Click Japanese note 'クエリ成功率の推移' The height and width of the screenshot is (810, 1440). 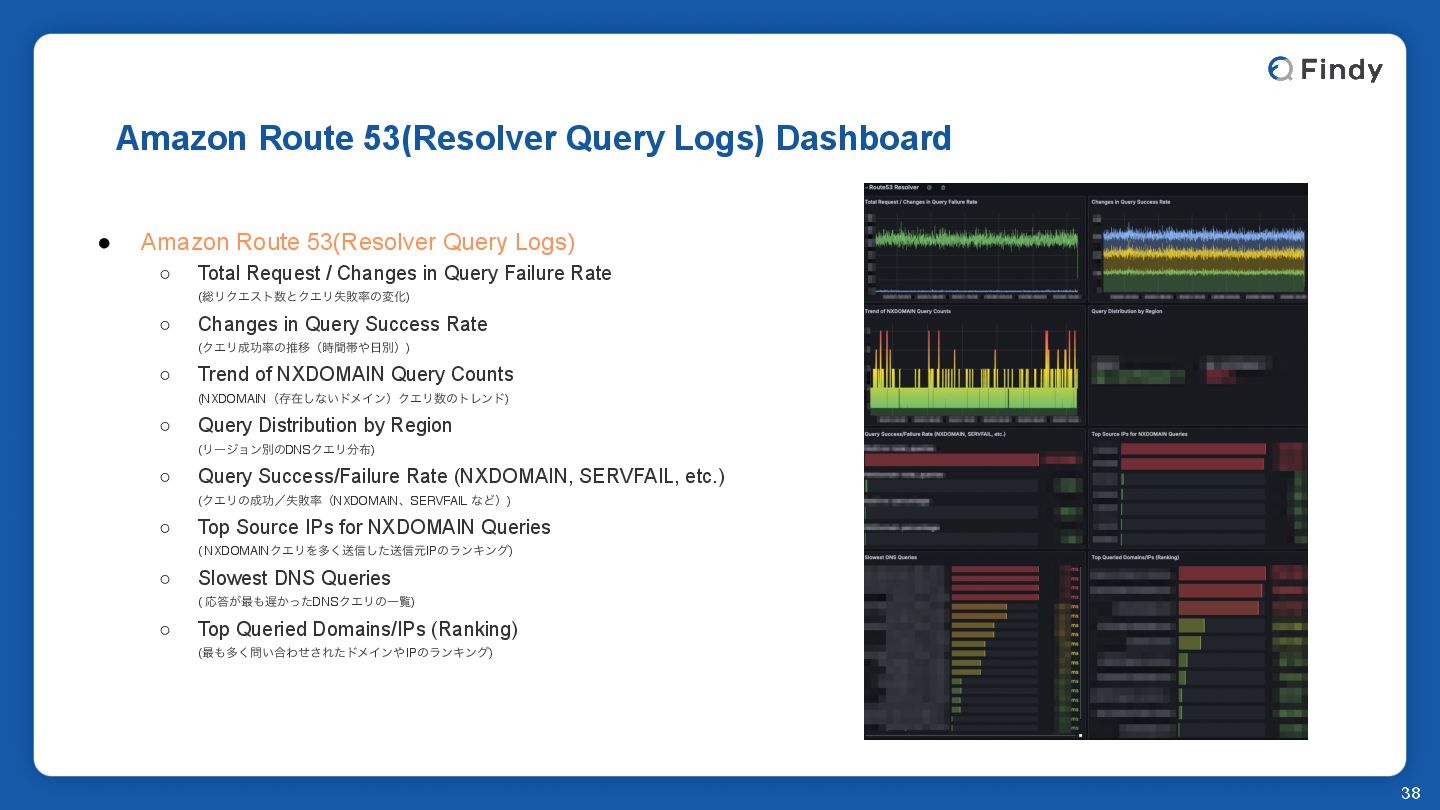304,348
